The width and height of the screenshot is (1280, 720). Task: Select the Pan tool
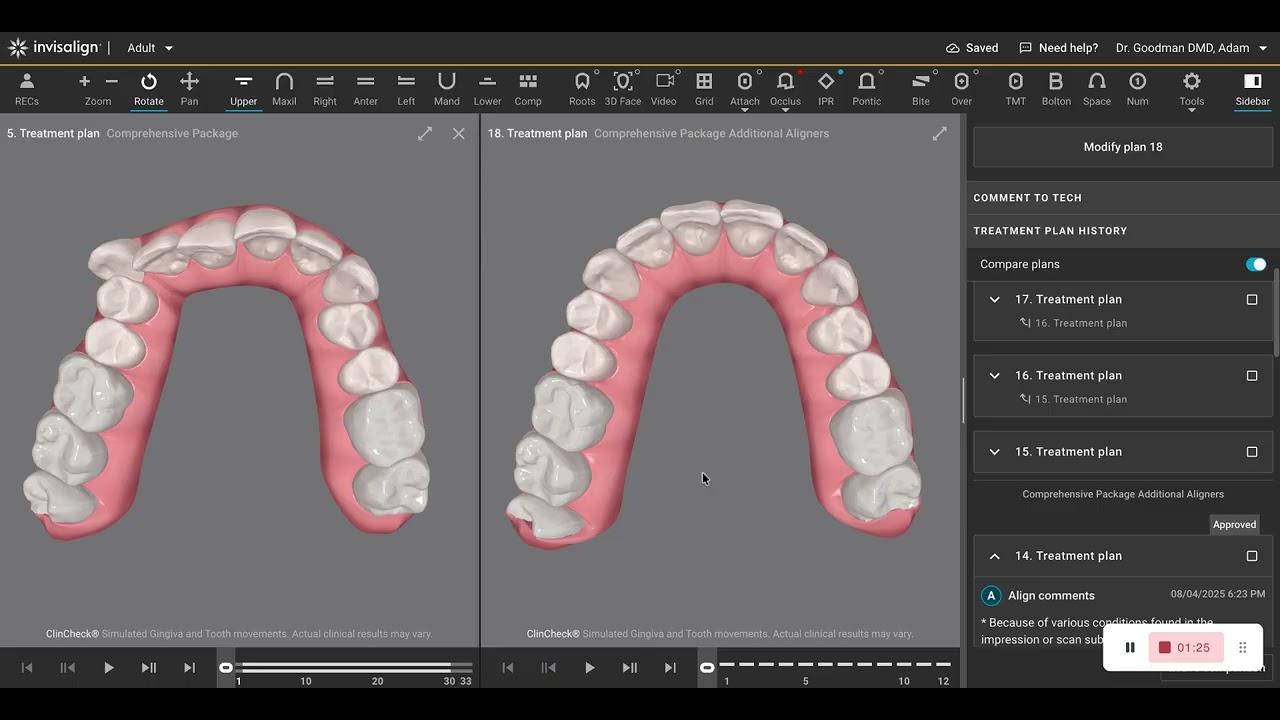point(189,88)
